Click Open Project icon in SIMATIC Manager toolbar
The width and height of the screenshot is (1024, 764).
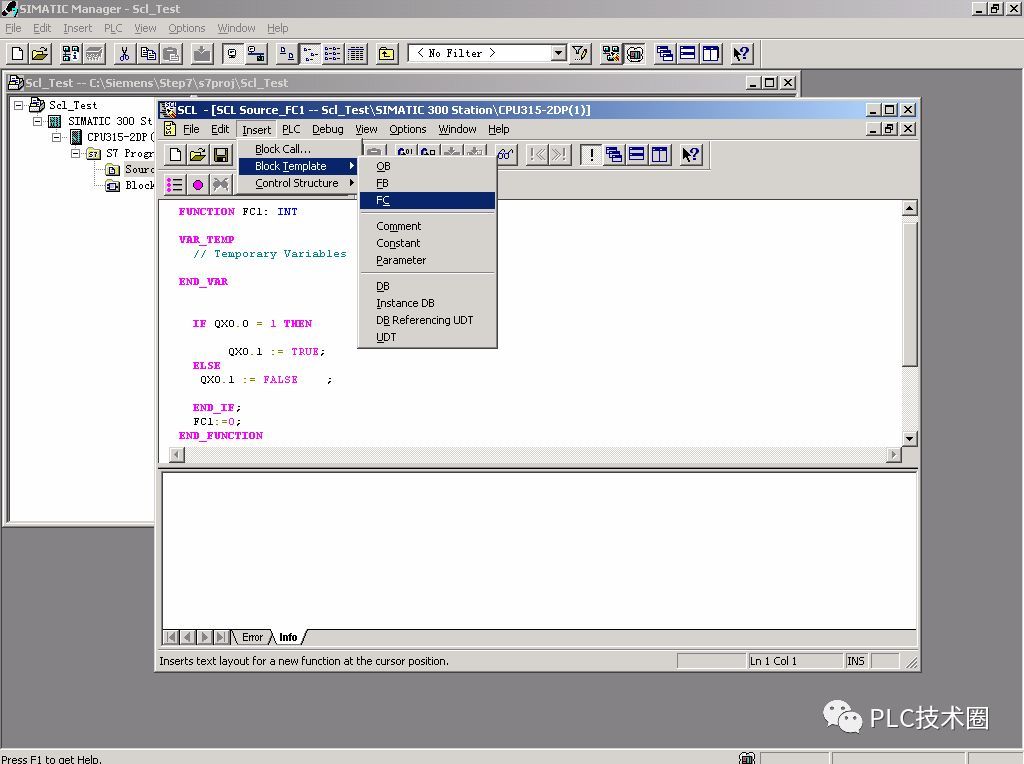point(40,54)
